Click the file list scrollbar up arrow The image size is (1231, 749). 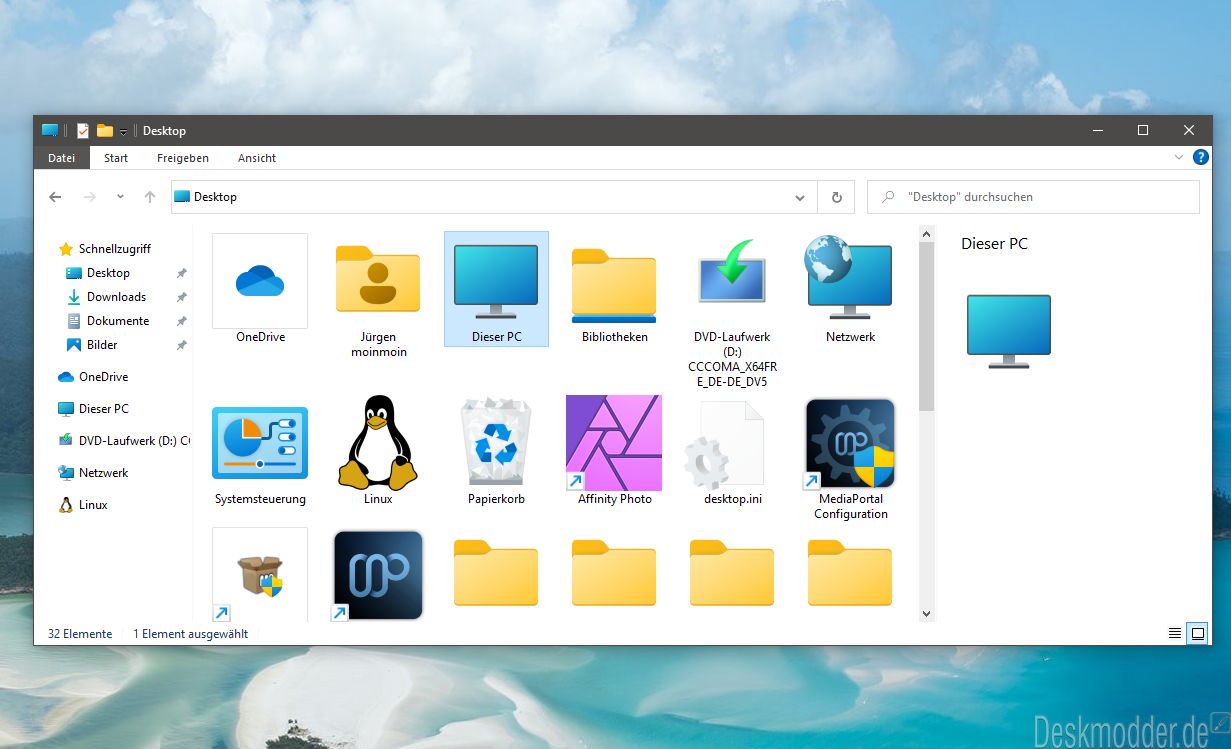coord(926,234)
